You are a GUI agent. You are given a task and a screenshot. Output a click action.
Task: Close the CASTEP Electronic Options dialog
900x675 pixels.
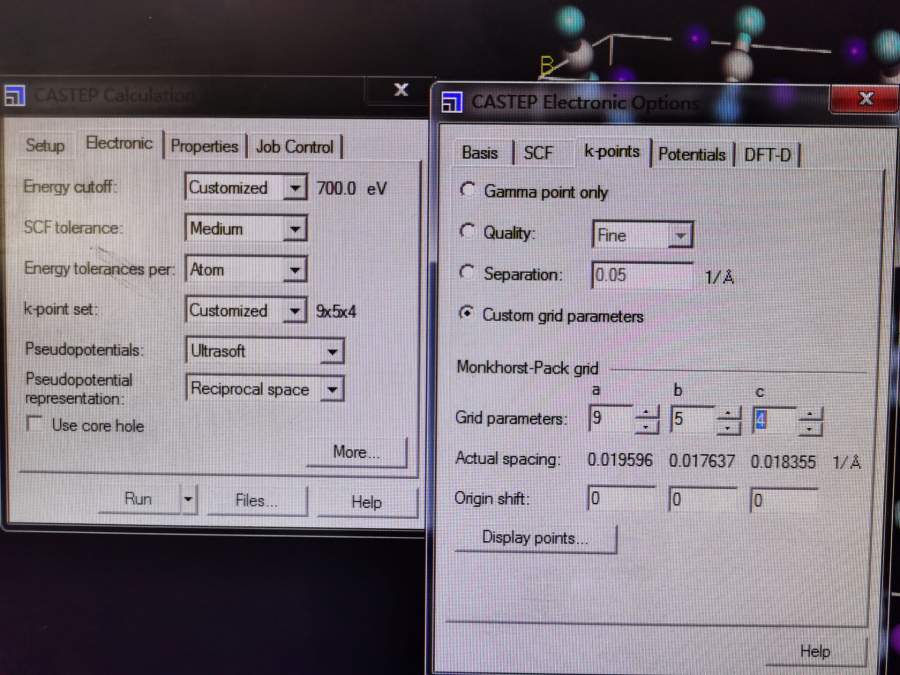[x=865, y=99]
